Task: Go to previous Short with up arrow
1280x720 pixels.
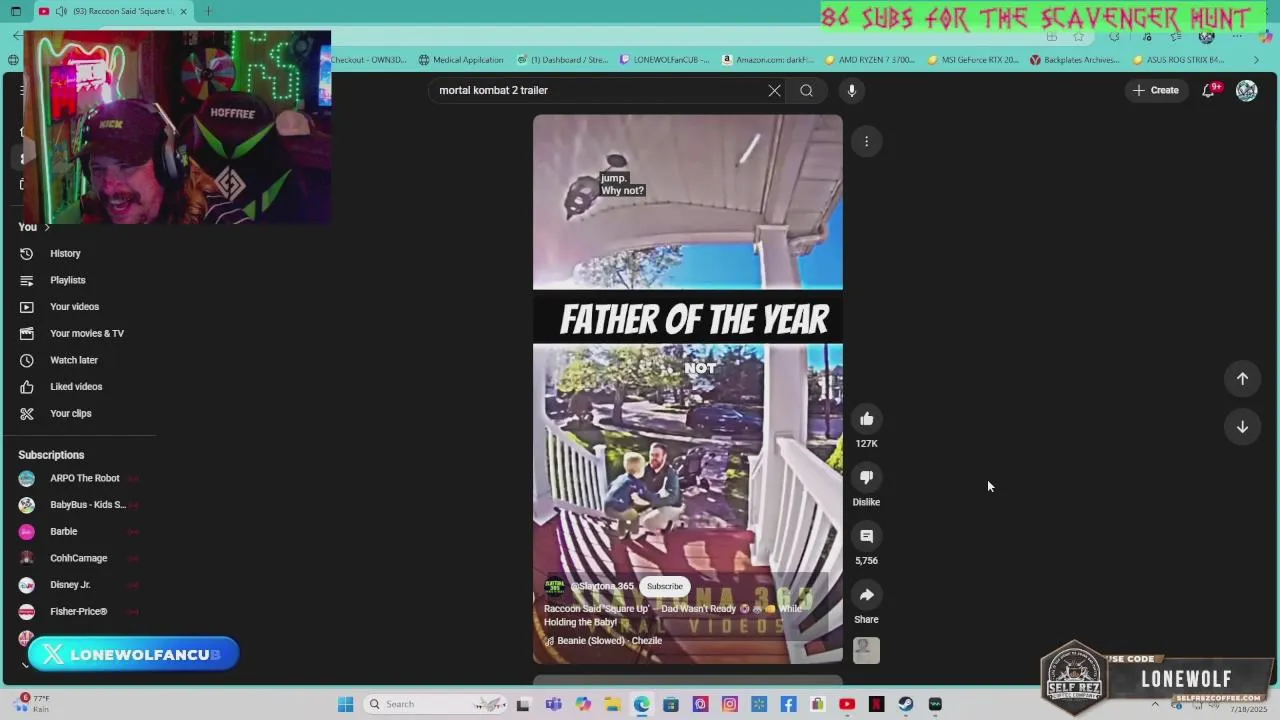Action: click(1242, 378)
